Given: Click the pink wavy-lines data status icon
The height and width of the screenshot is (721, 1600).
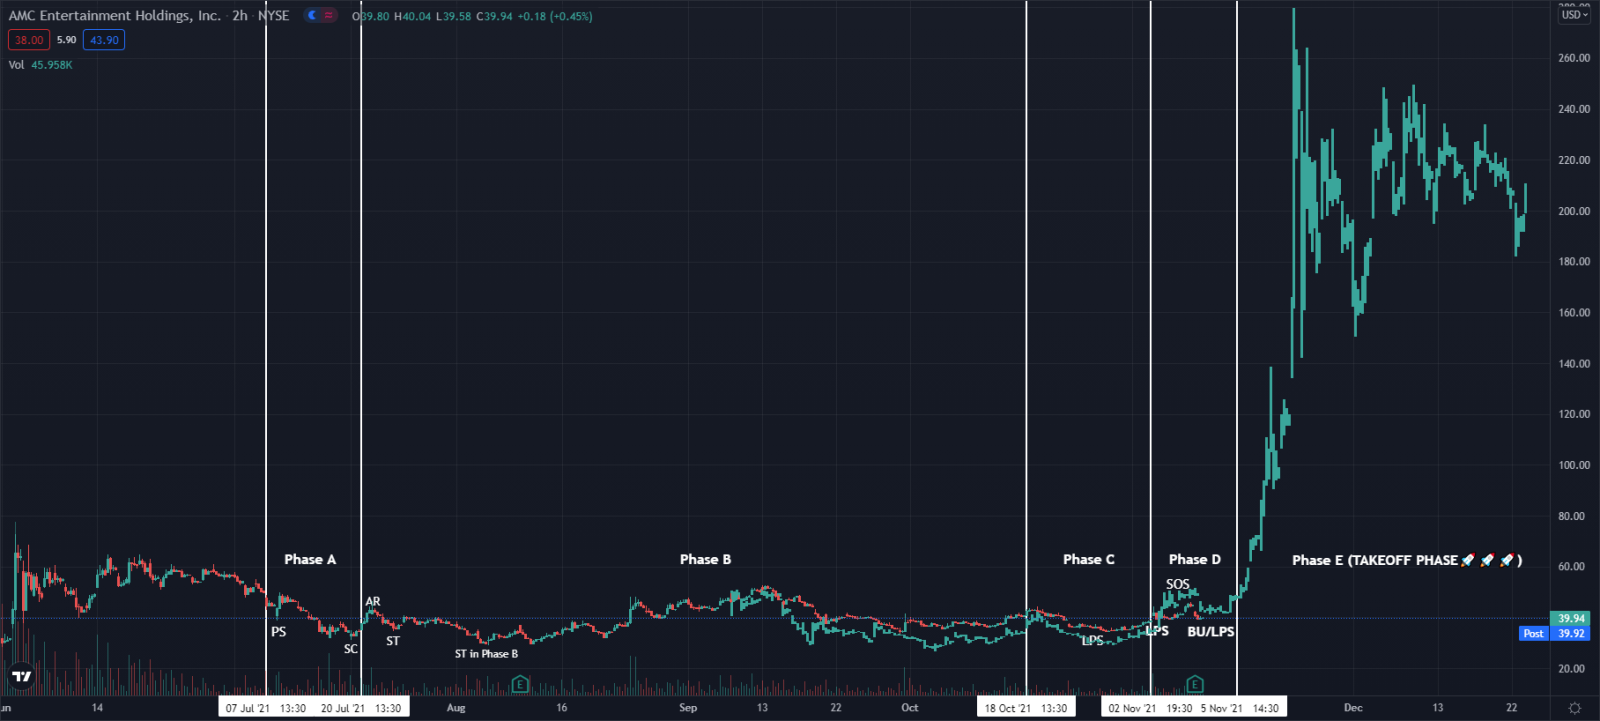Looking at the screenshot, I should tap(328, 15).
